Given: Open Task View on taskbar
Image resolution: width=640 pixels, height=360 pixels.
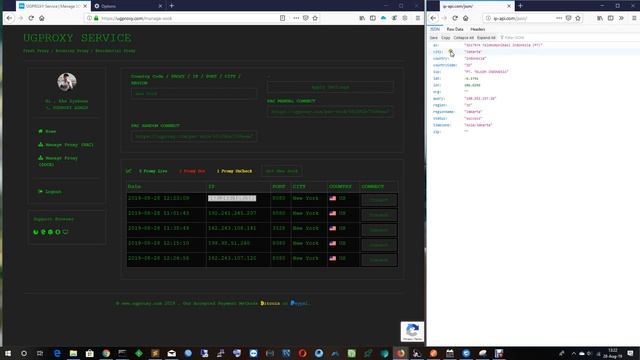Looking at the screenshot, I should [40, 353].
